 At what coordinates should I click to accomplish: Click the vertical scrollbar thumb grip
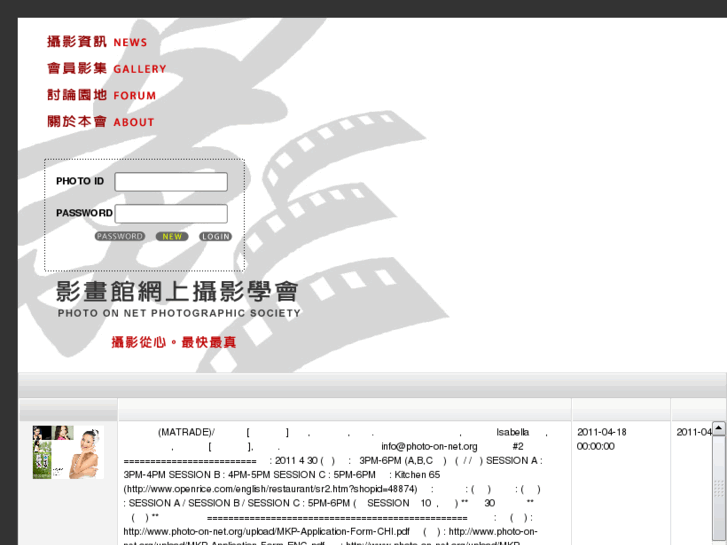(719, 489)
